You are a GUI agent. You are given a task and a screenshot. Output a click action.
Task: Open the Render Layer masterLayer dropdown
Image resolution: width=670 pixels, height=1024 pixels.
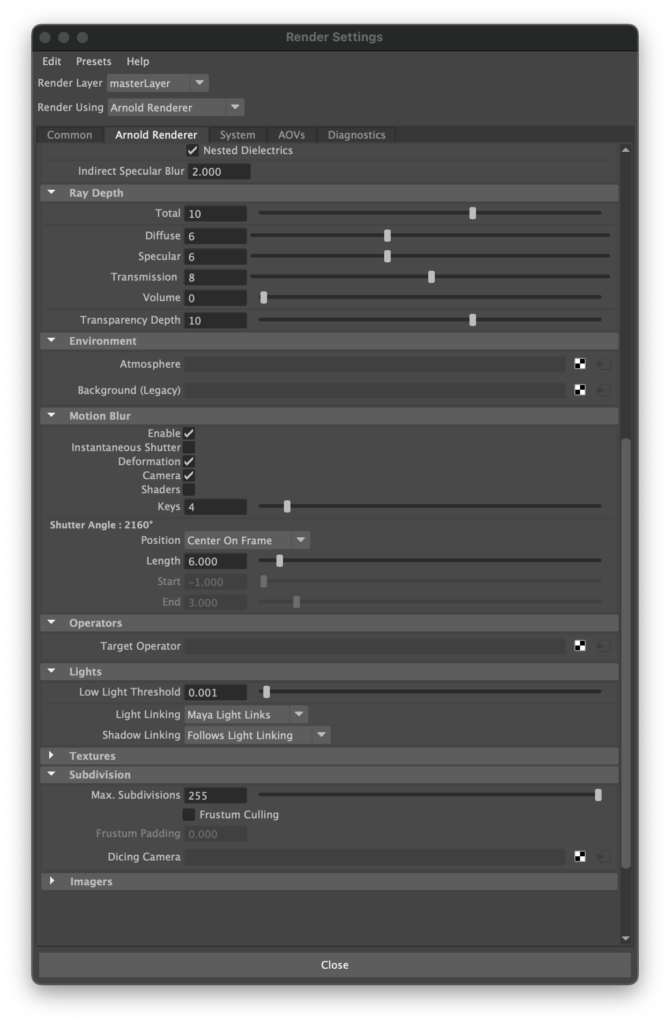tap(157, 83)
